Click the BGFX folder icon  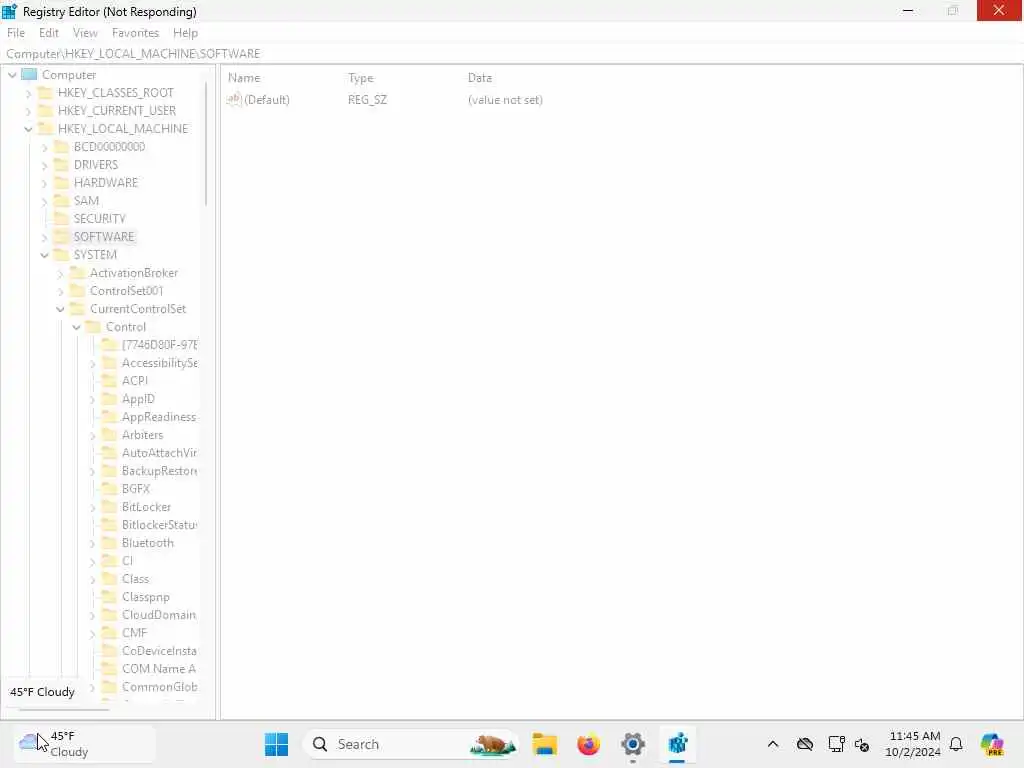[x=110, y=488]
